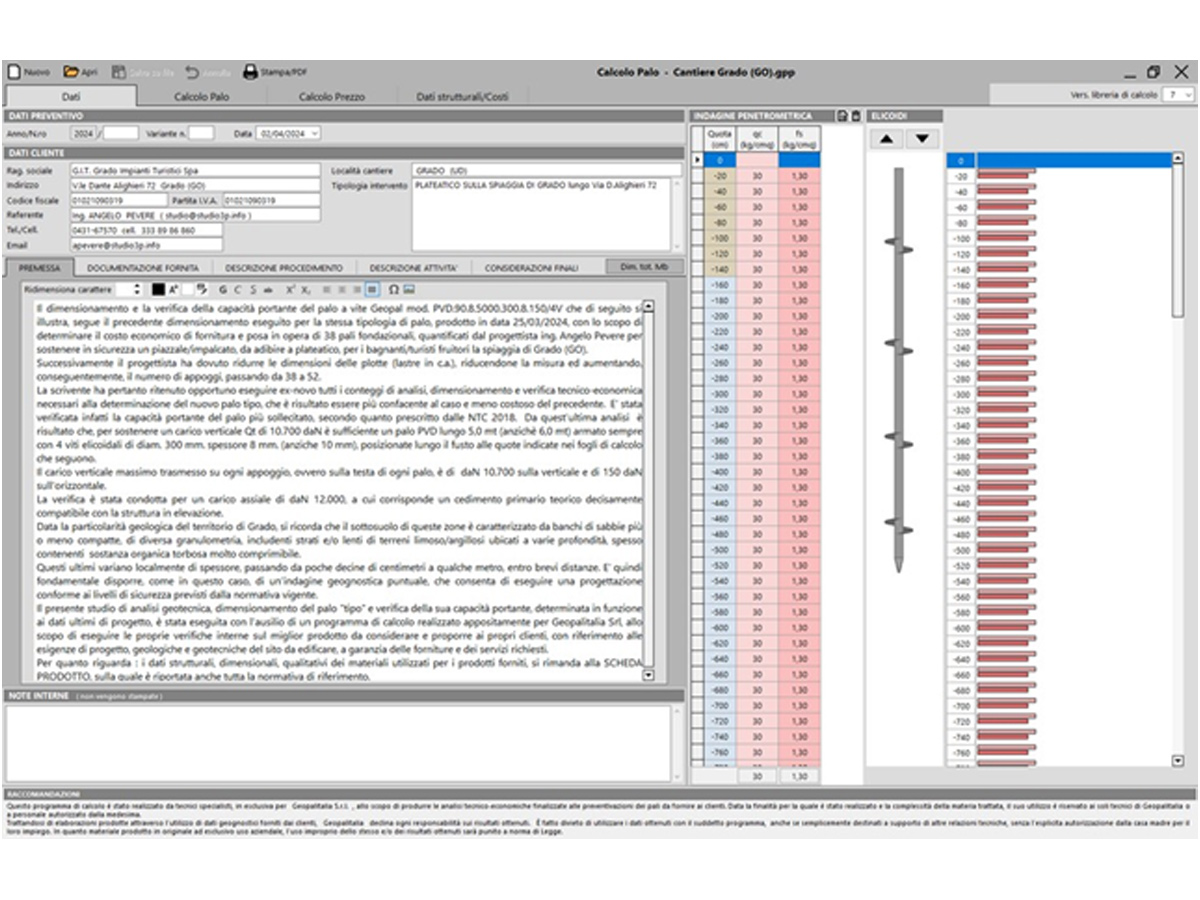Click the Nuovo new file icon
This screenshot has width=1200, height=900.
[x=14, y=72]
